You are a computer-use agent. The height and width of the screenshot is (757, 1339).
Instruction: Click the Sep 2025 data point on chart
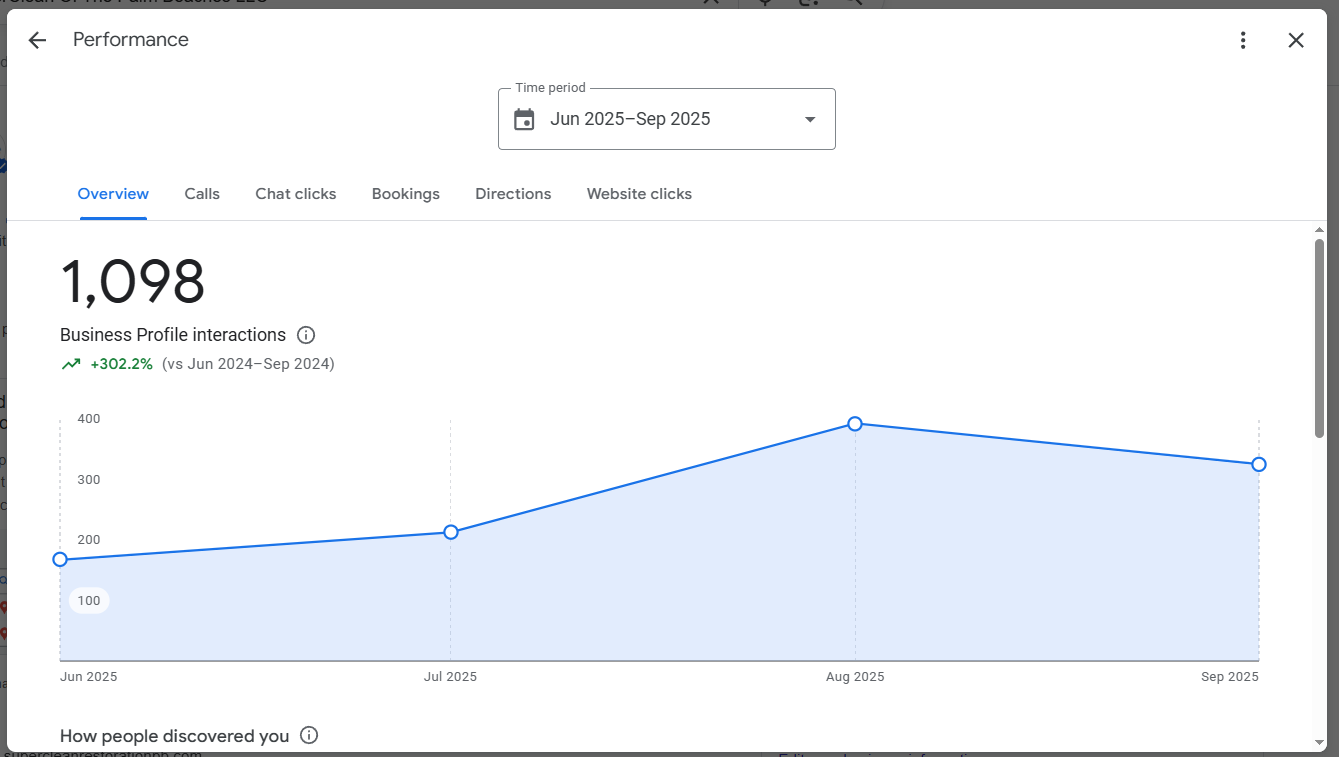click(x=1259, y=464)
